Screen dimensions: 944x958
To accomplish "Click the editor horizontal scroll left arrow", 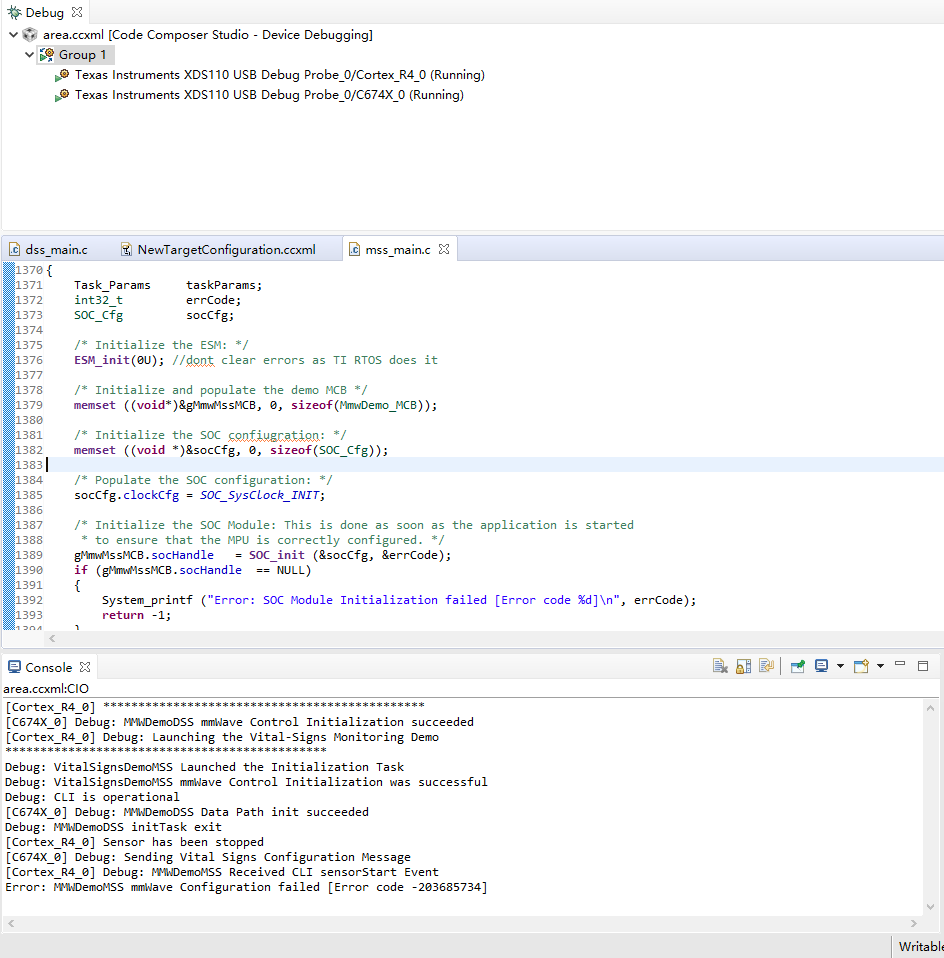I will click(53, 638).
